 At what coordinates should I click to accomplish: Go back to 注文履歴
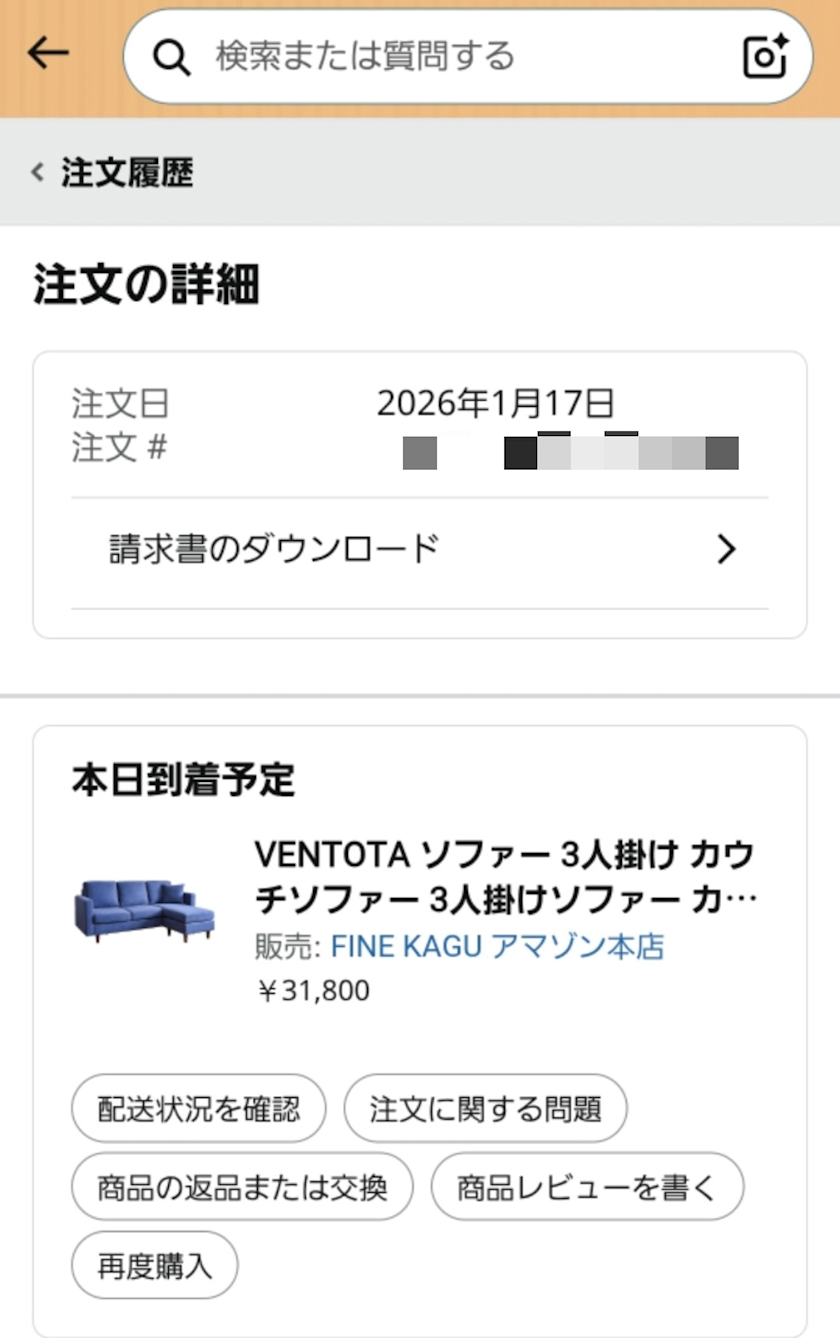click(127, 172)
